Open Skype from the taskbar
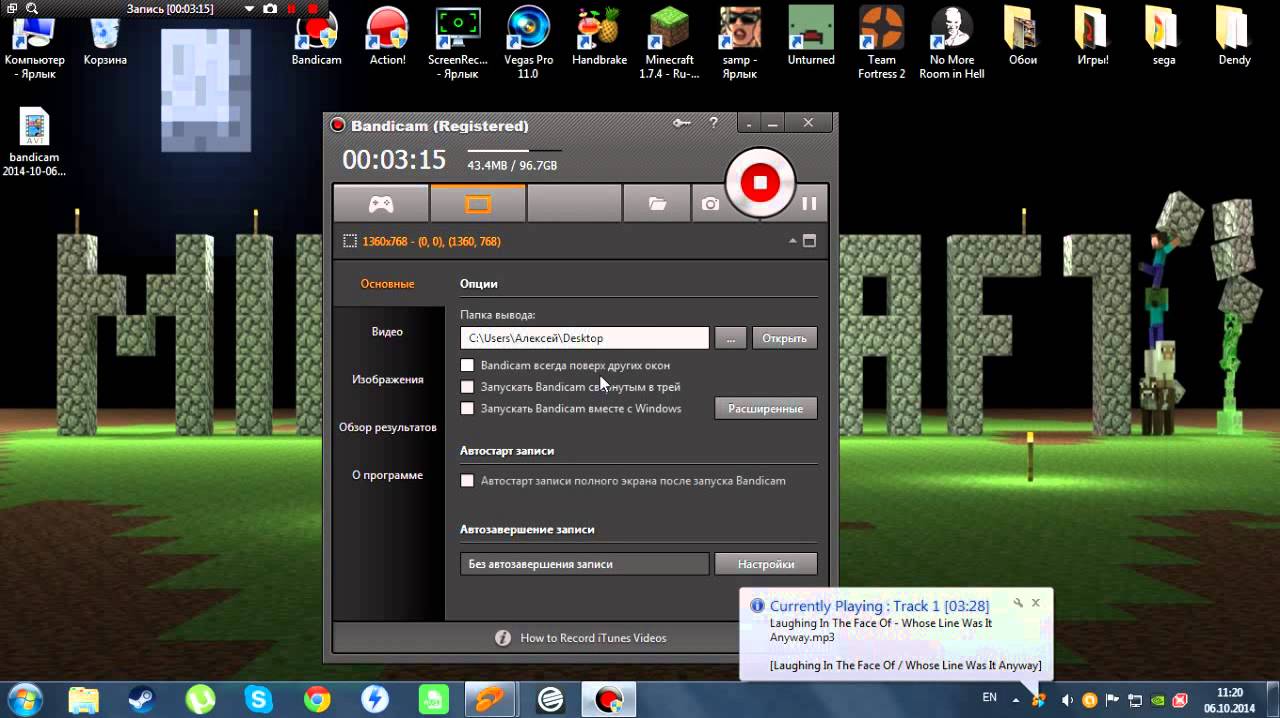The height and width of the screenshot is (718, 1280). pyautogui.click(x=259, y=699)
